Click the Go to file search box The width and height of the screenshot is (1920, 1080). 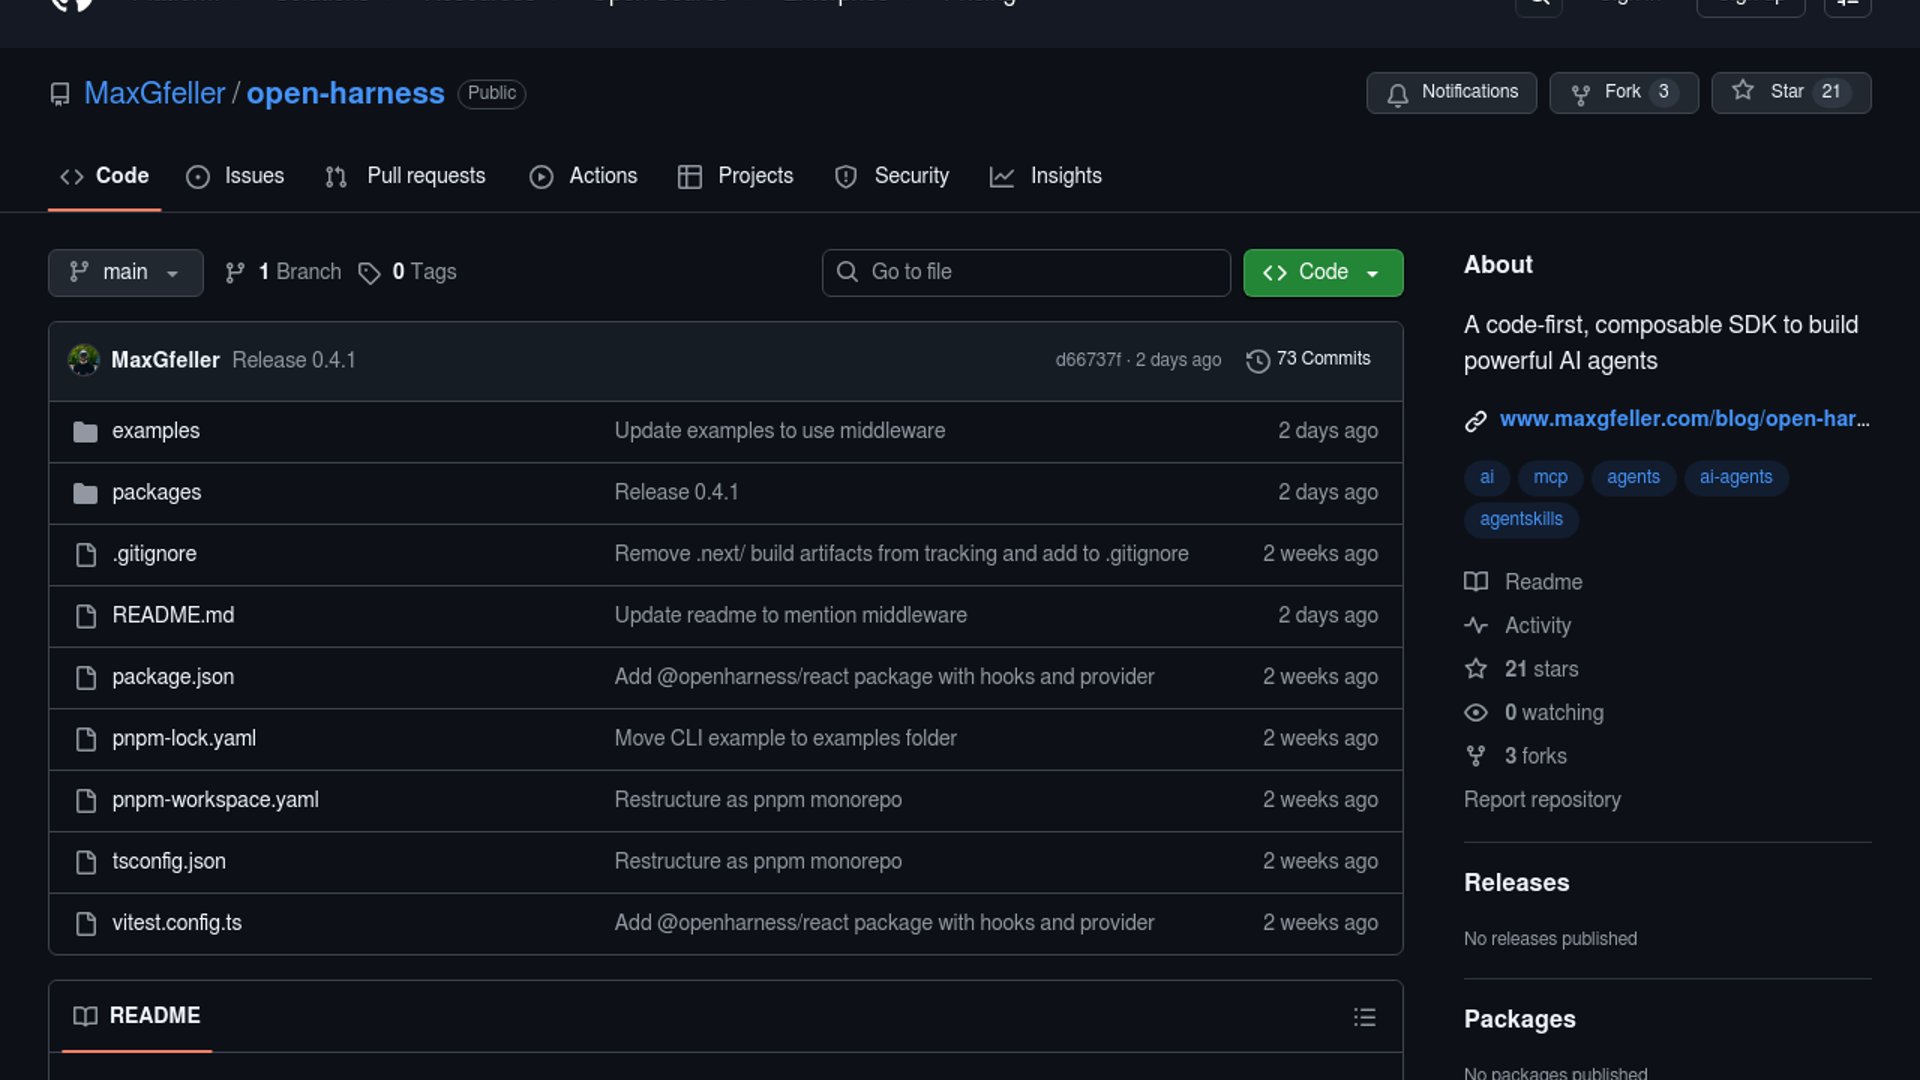tap(1026, 272)
